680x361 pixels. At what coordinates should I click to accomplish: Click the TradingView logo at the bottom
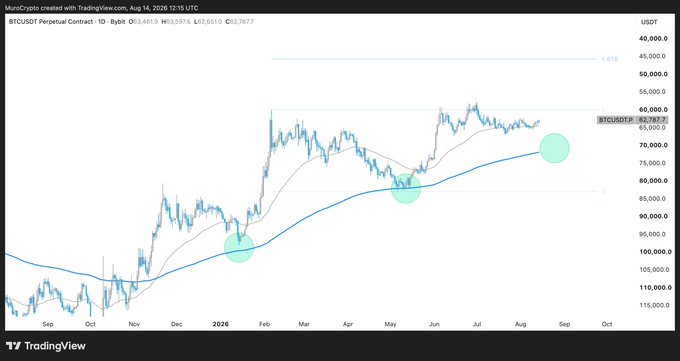46,346
